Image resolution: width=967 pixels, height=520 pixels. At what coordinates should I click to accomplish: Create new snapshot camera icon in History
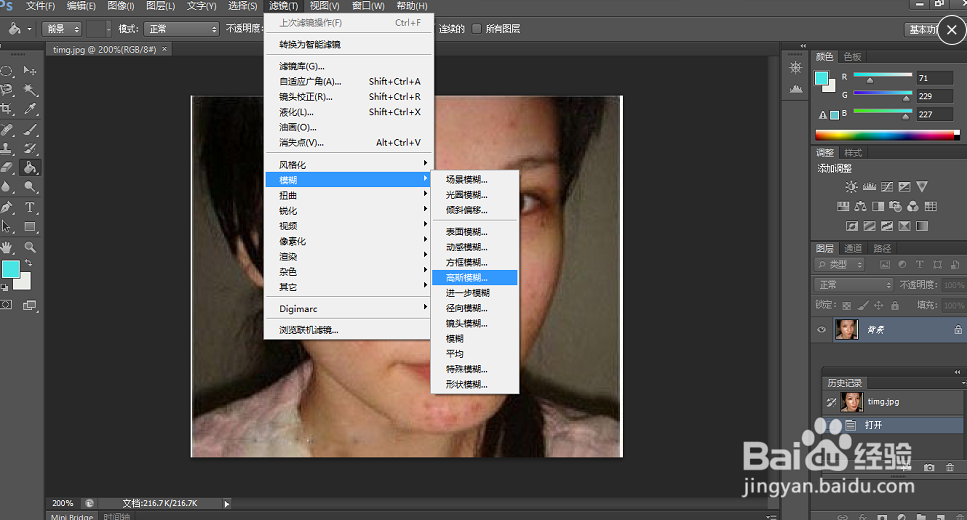pyautogui.click(x=929, y=468)
